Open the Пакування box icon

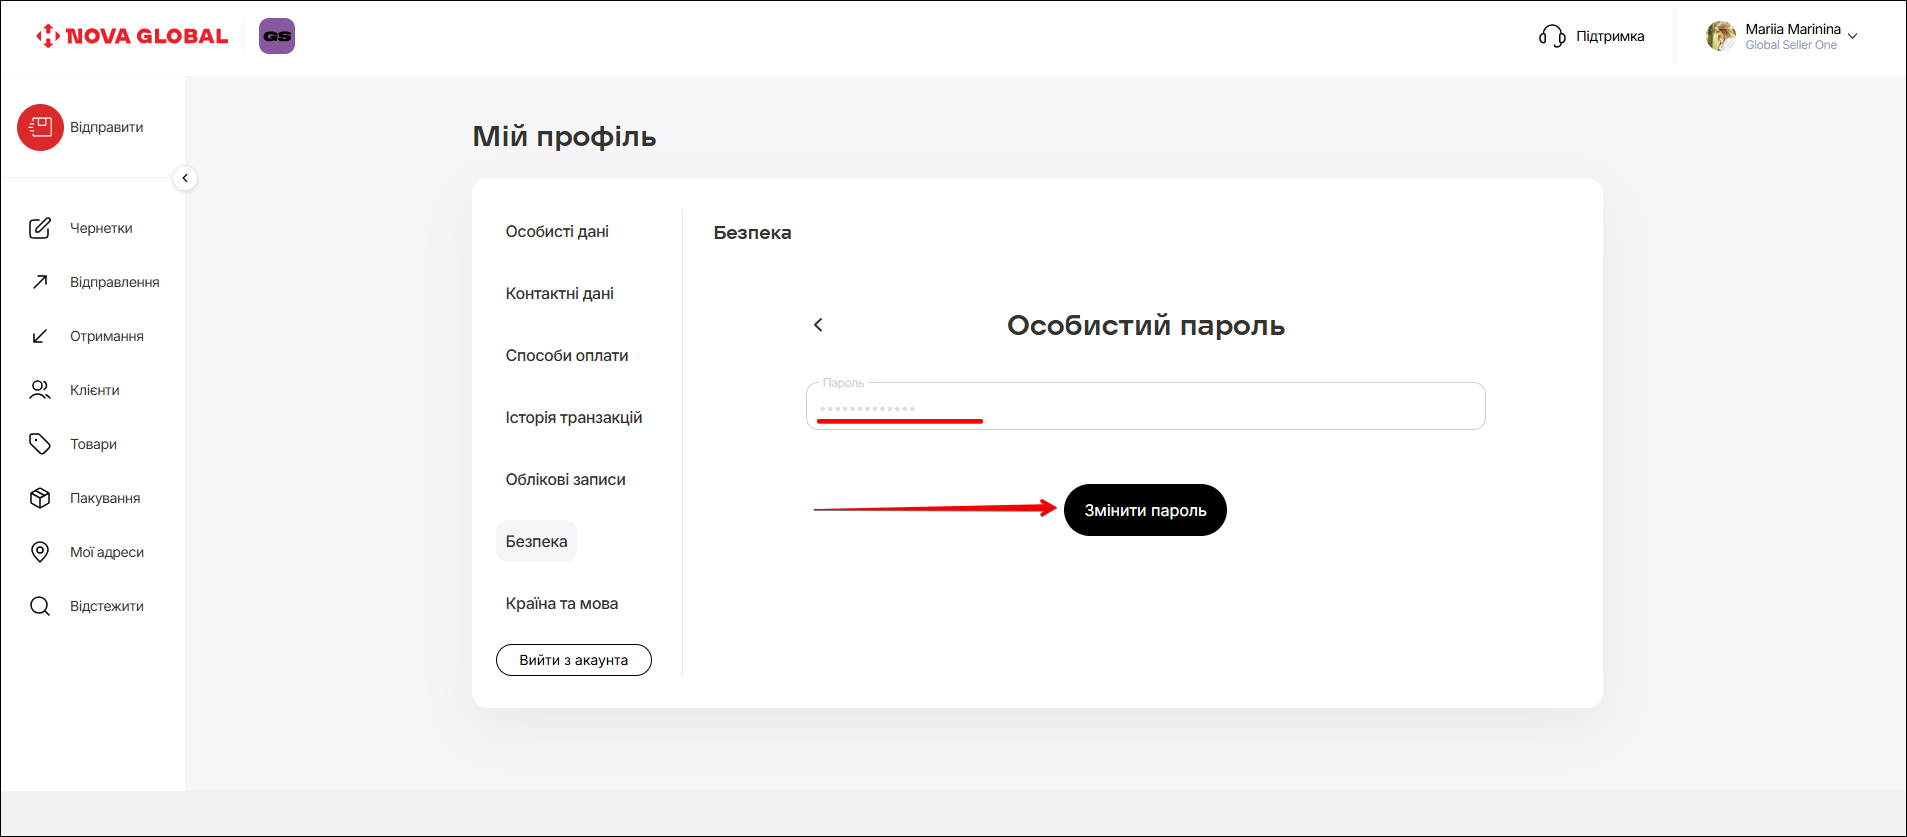coord(40,498)
